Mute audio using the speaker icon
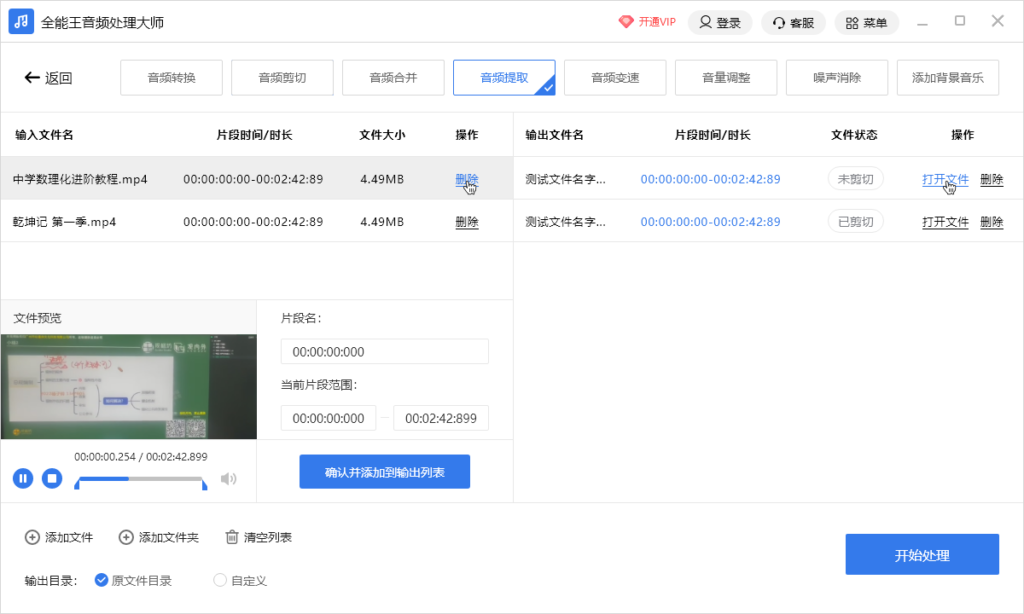Screen dimensions: 1024x614 (x=229, y=478)
